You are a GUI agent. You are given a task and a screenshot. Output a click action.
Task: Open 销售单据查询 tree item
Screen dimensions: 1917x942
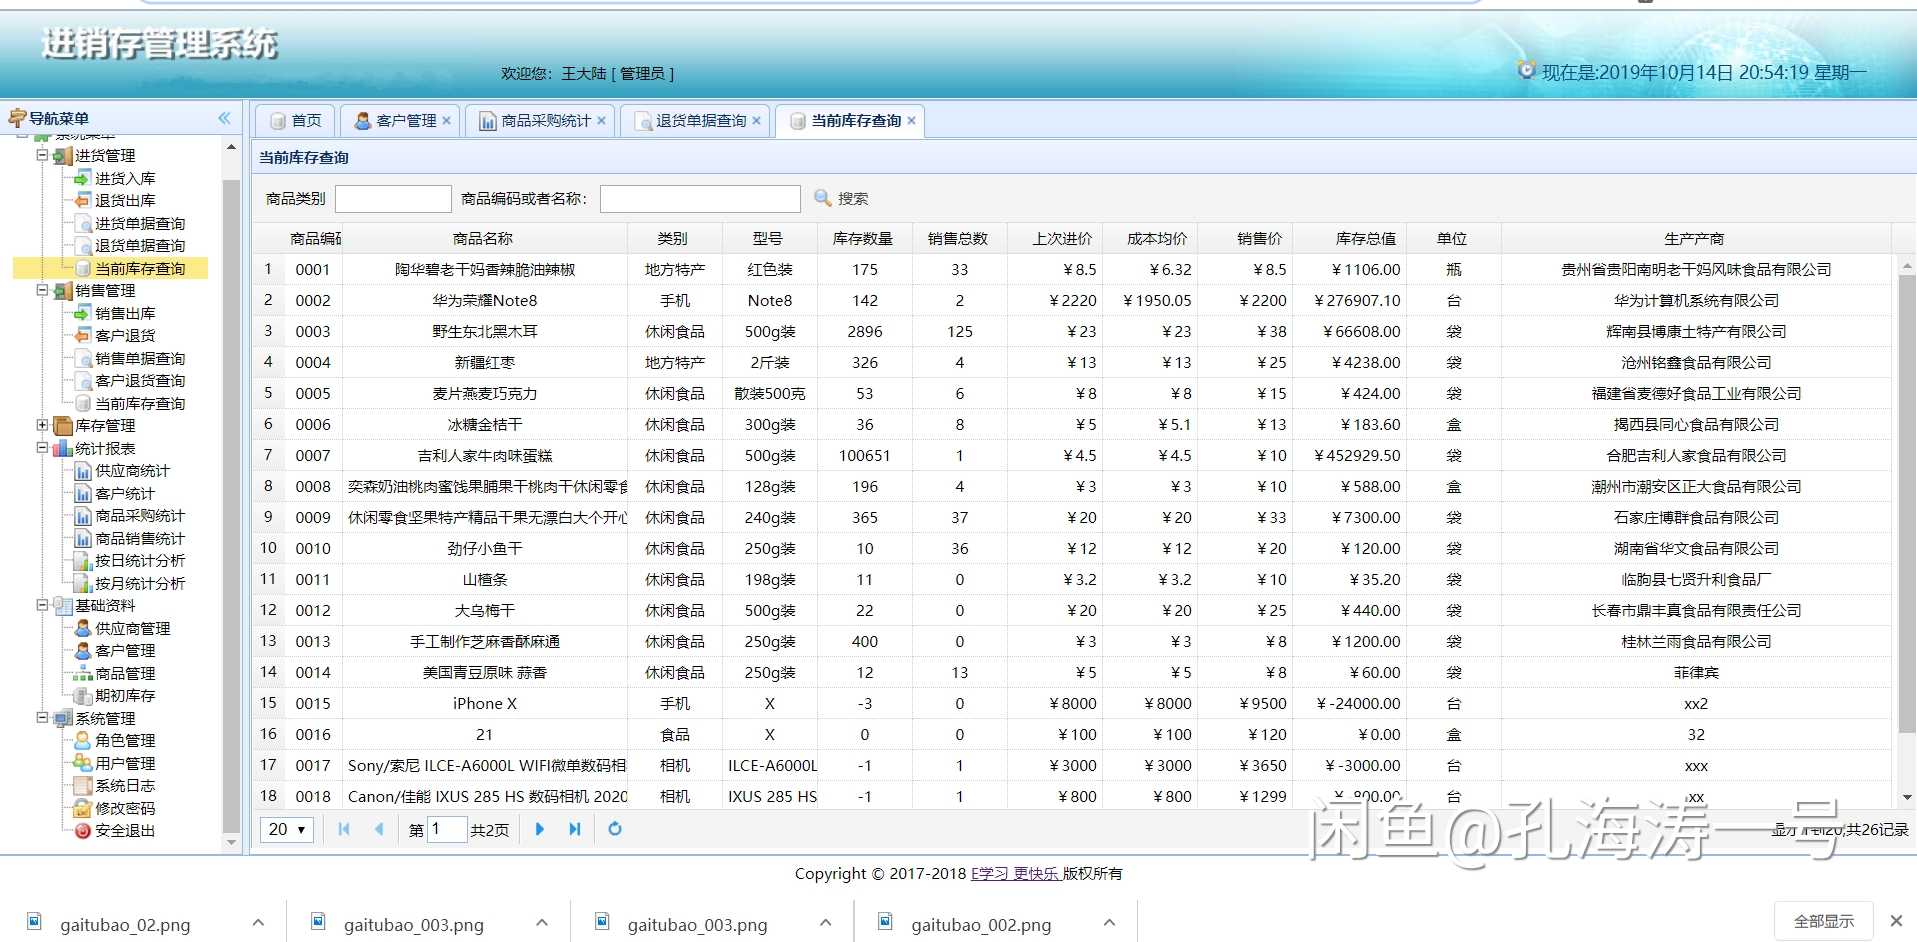(140, 358)
